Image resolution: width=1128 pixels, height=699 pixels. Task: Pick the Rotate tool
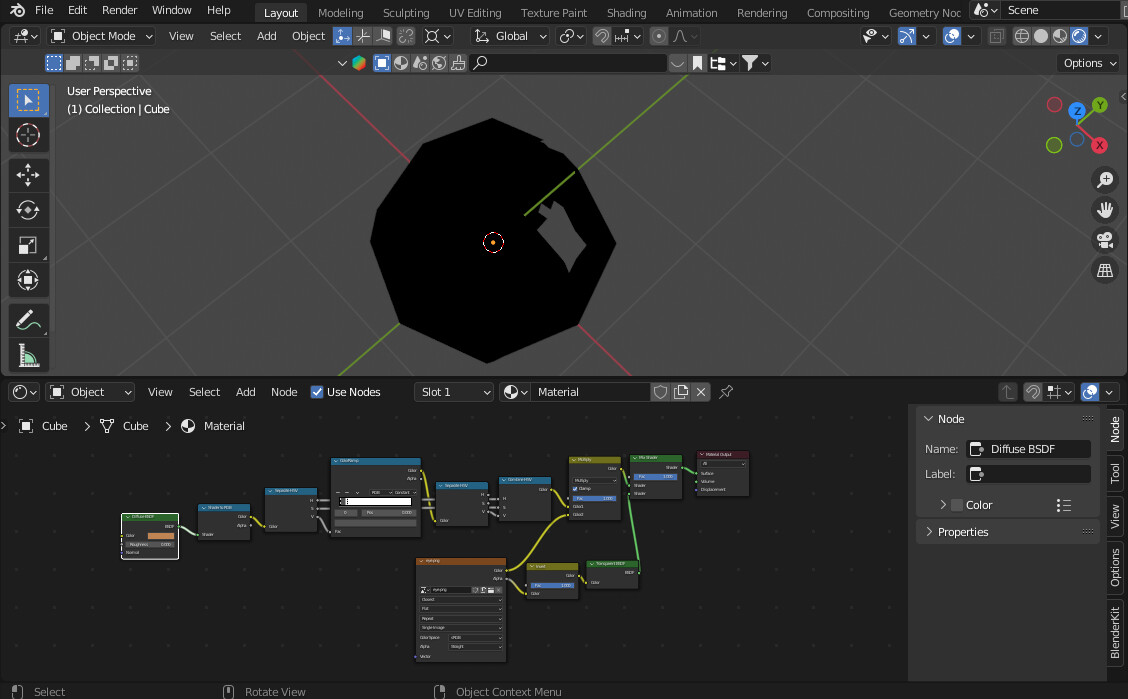coord(29,210)
